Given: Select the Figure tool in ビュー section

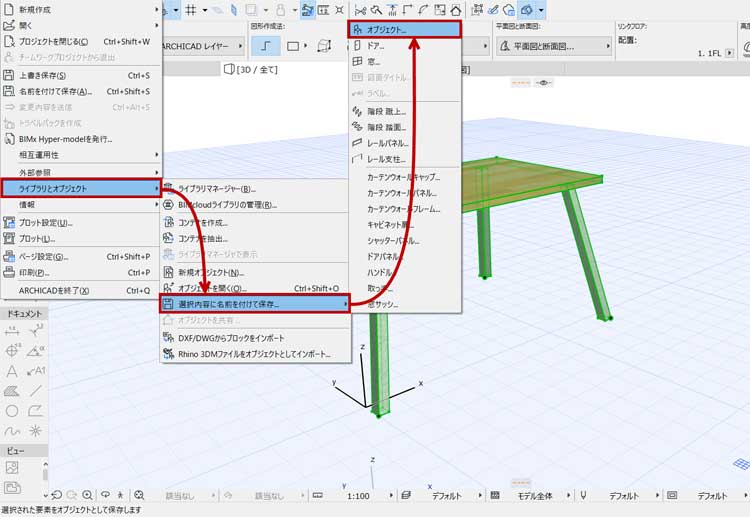Looking at the screenshot, I should point(12,467).
